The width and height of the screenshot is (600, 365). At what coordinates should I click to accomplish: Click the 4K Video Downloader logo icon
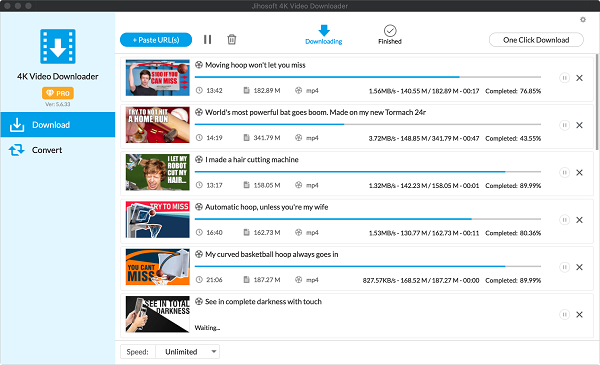coord(58,46)
